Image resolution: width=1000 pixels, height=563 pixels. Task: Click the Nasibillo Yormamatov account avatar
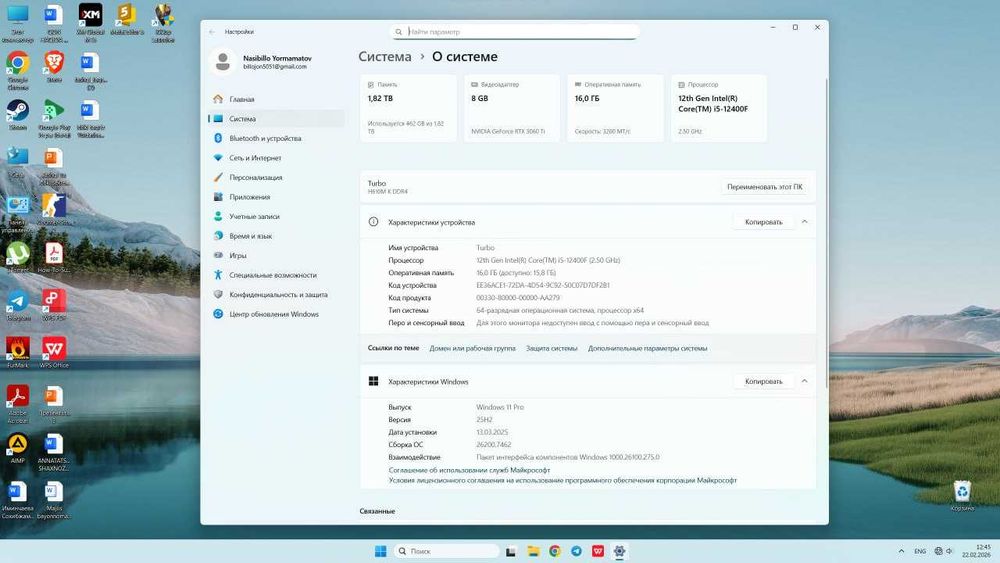click(223, 62)
